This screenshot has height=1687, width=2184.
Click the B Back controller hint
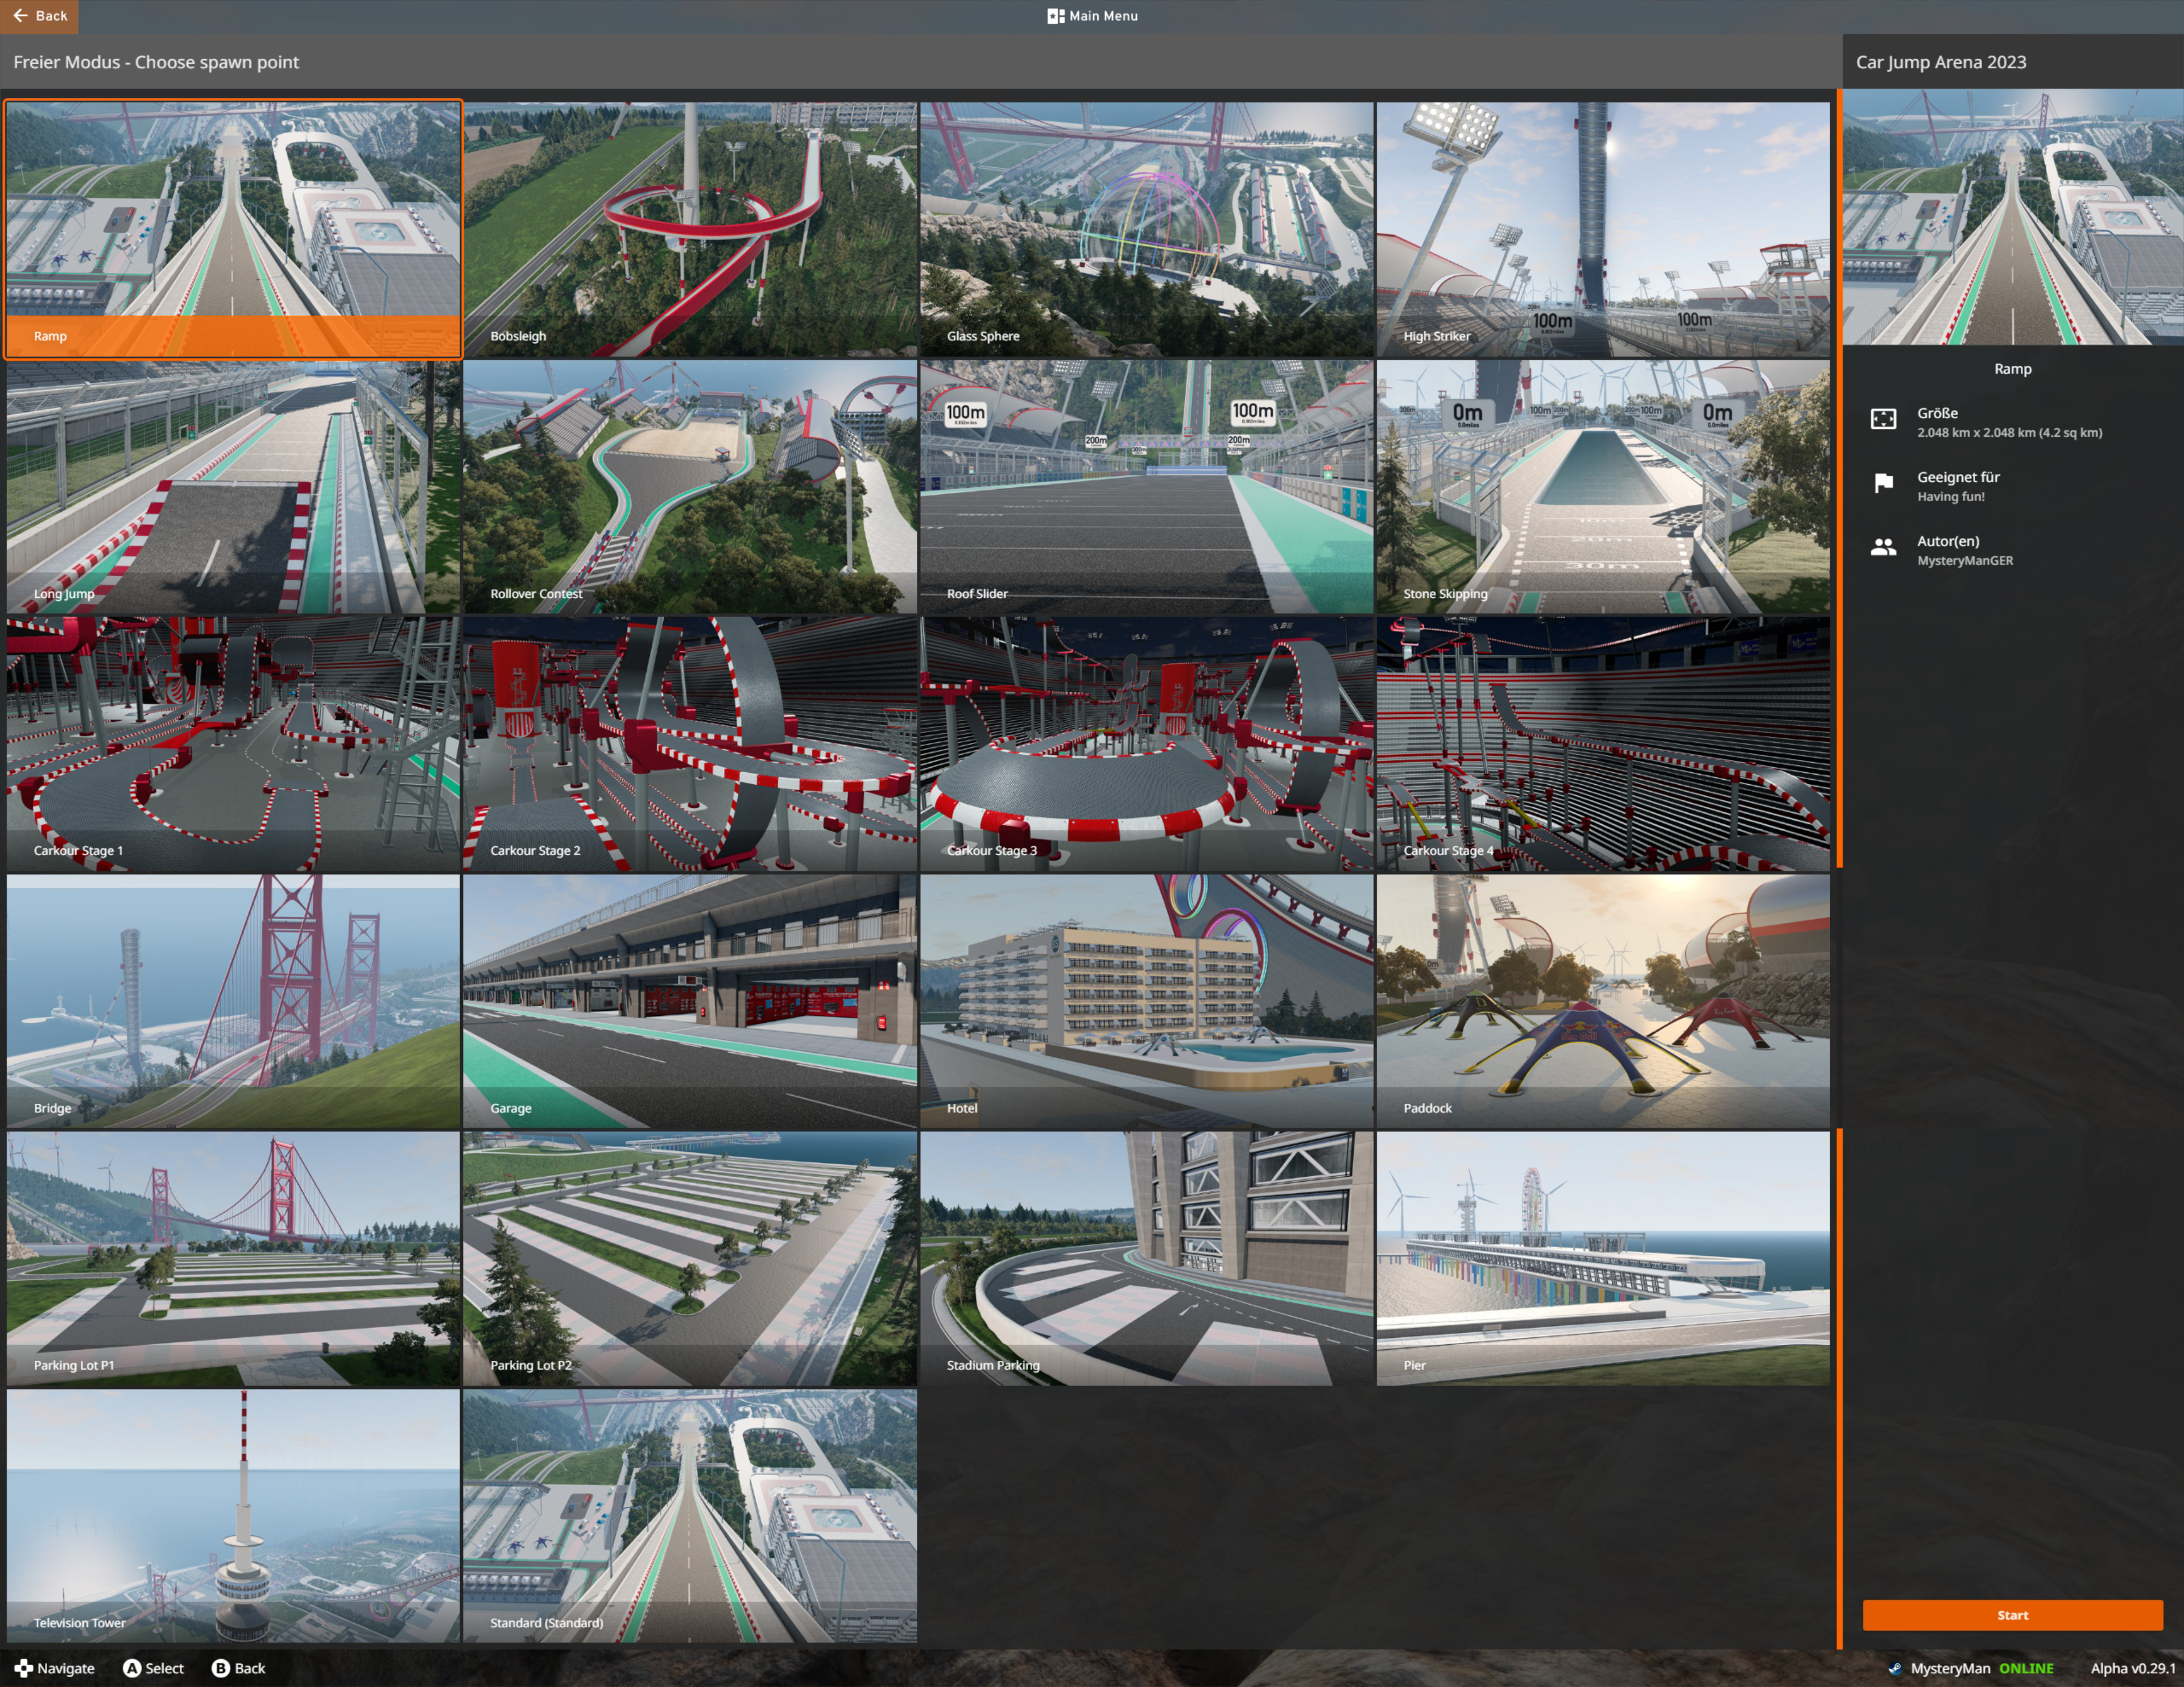[238, 1668]
